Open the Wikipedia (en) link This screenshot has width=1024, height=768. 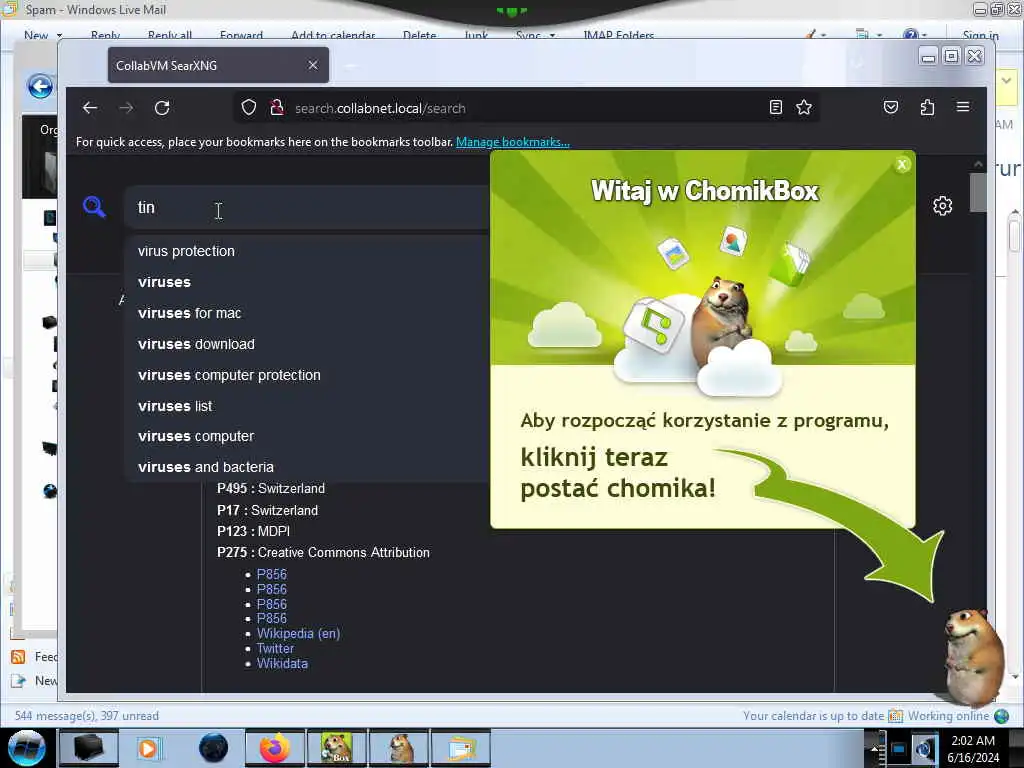(x=298, y=633)
